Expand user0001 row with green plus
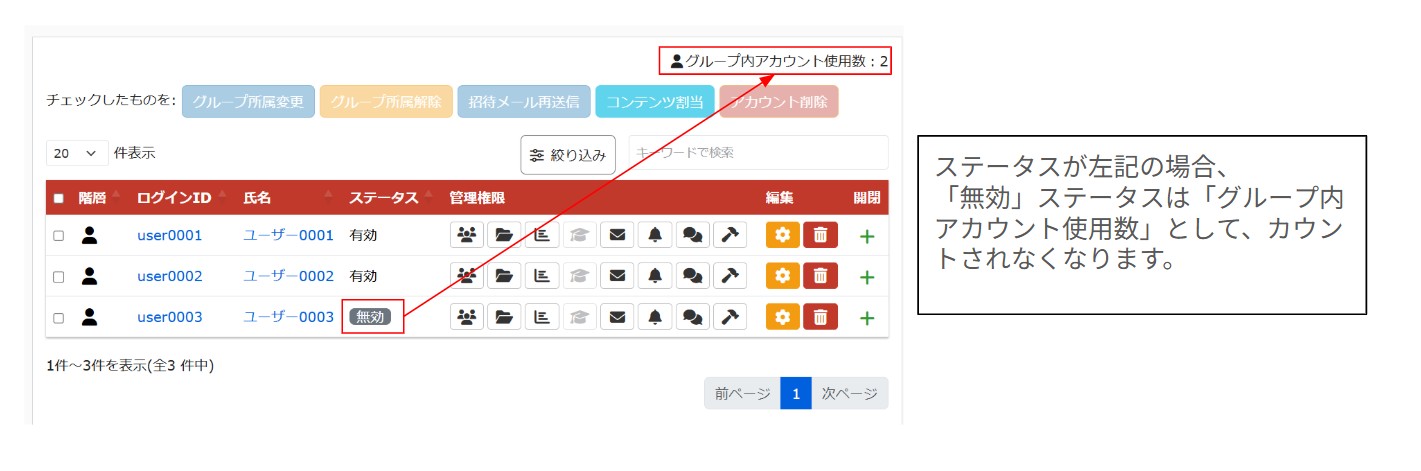 click(867, 236)
